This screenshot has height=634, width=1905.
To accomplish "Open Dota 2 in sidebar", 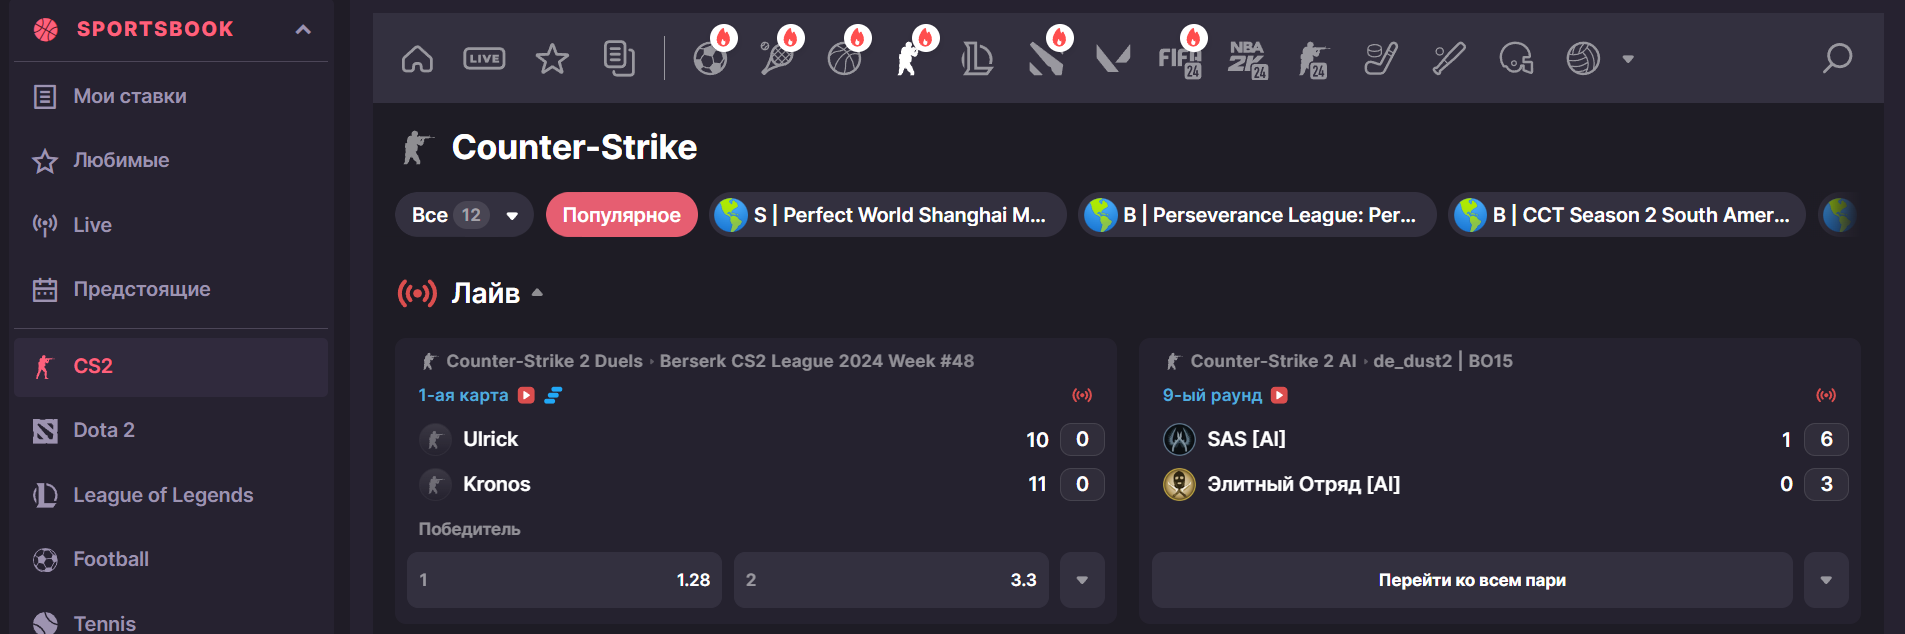I will pyautogui.click(x=103, y=430).
